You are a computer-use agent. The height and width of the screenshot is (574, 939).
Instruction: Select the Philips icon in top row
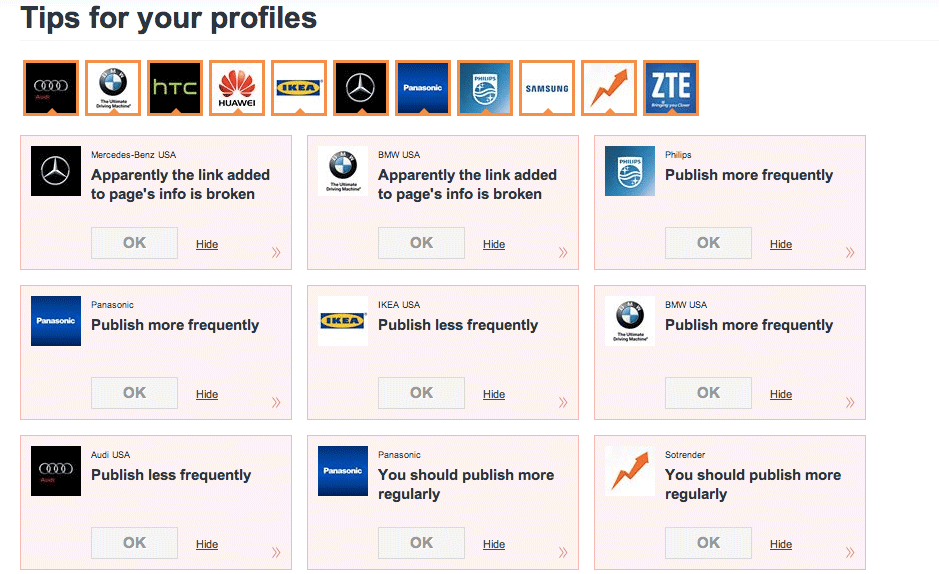484,88
